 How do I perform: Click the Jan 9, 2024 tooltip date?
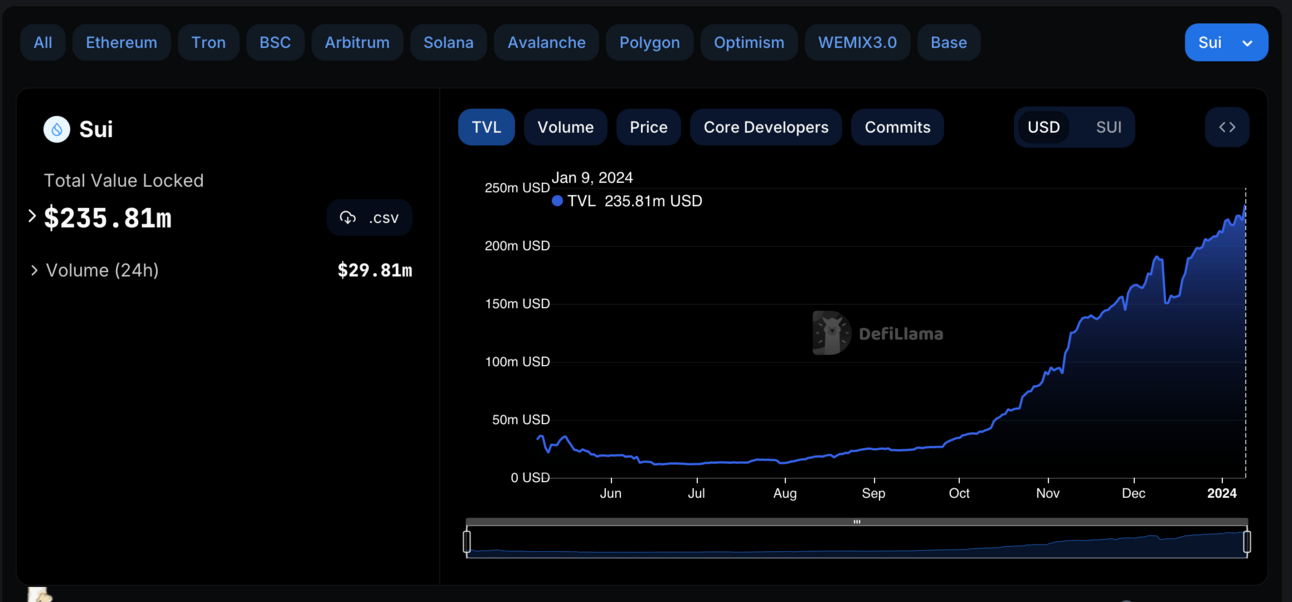click(x=592, y=178)
